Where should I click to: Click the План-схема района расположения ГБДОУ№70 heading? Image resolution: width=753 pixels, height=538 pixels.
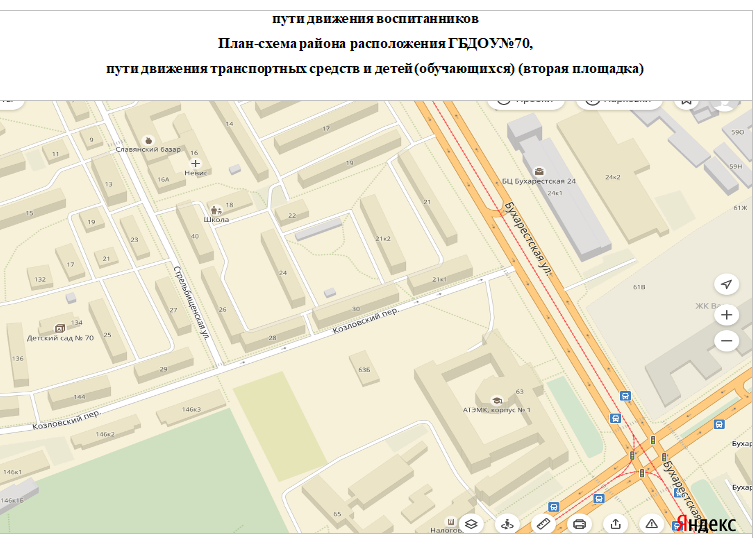375,43
